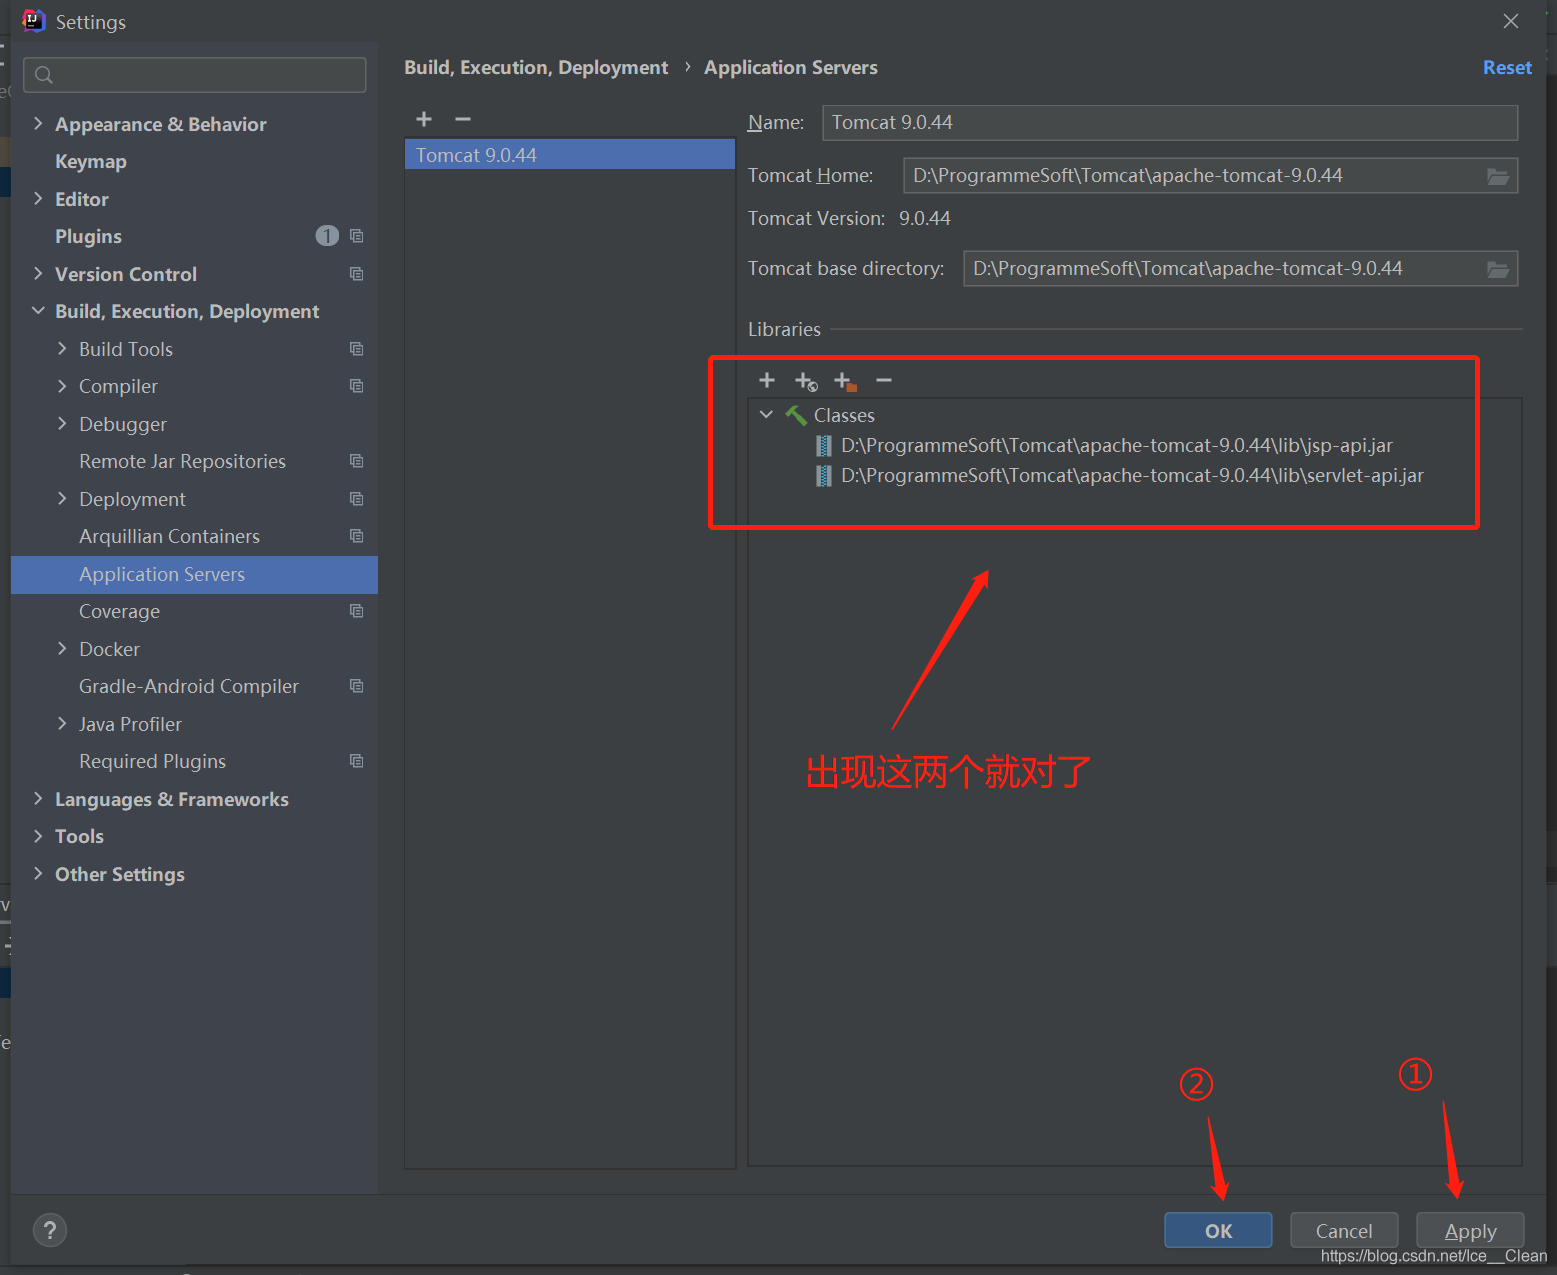The image size is (1557, 1275).
Task: Open the Coverage settings page
Action: (119, 611)
